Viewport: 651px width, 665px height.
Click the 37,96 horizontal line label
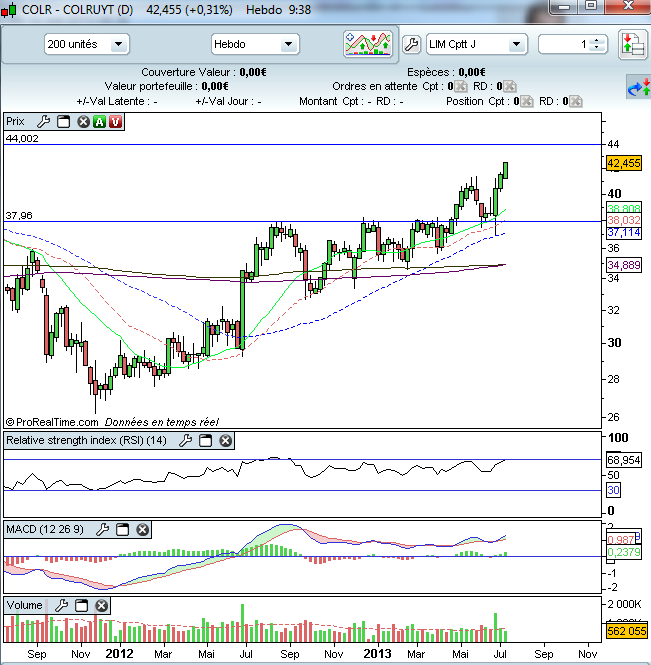click(19, 215)
